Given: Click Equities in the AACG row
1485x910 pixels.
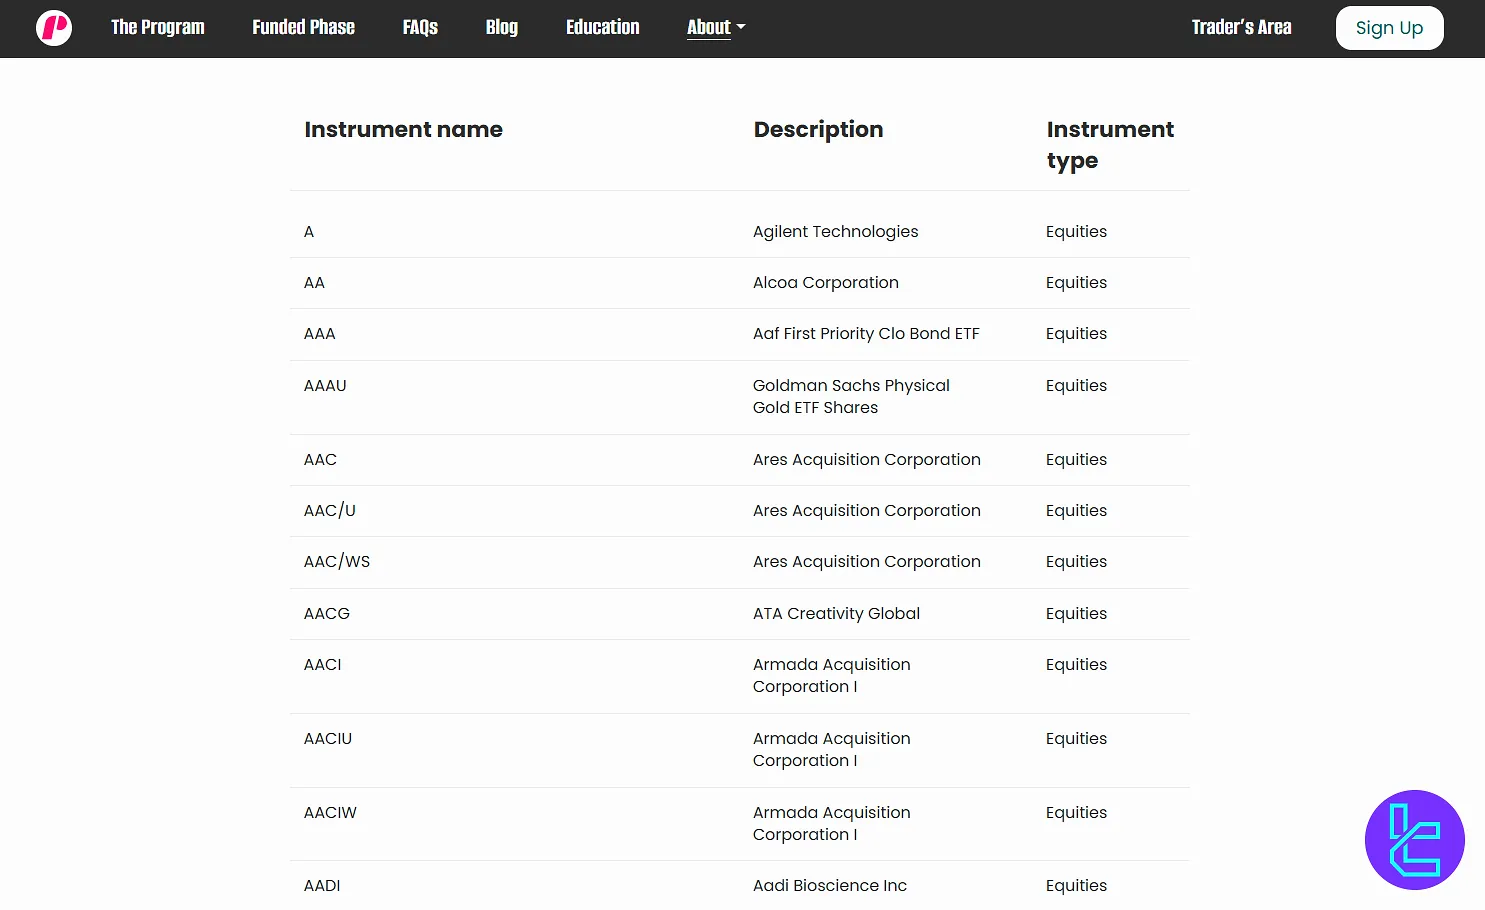Looking at the screenshot, I should [x=1076, y=614].
